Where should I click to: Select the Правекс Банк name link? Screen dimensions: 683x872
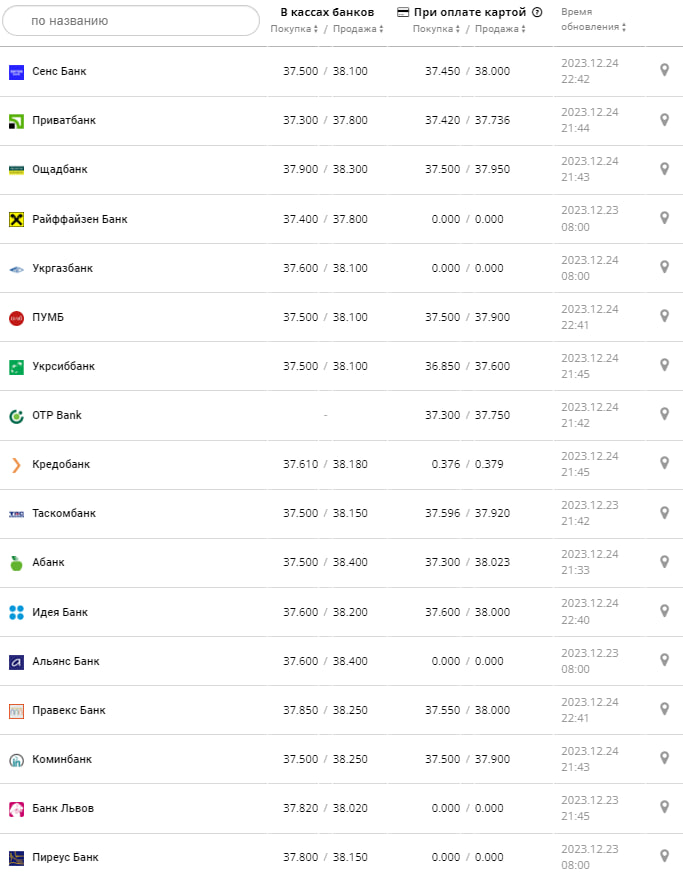pyautogui.click(x=68, y=710)
